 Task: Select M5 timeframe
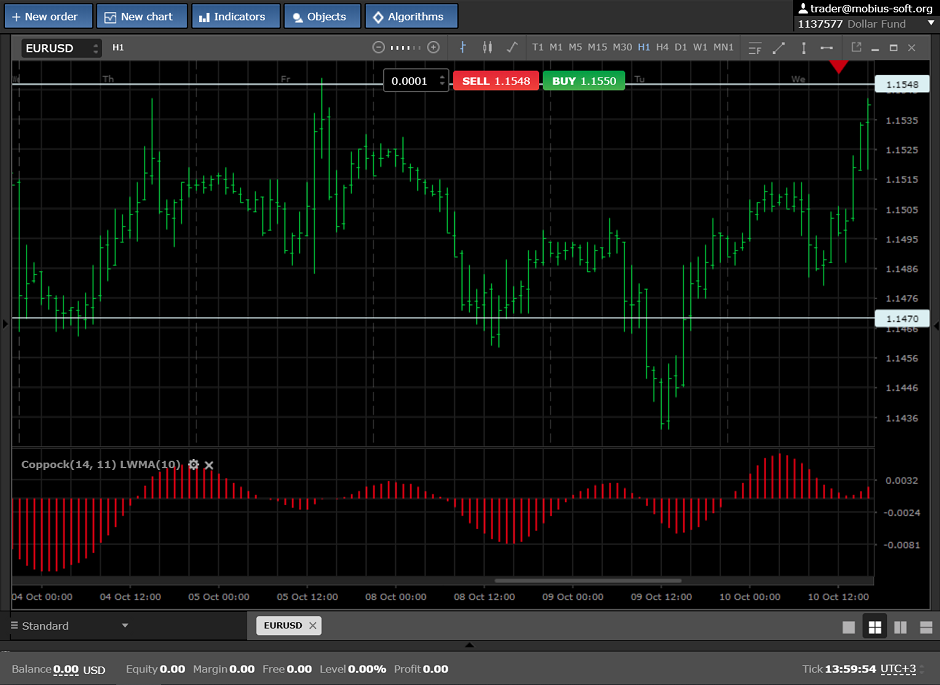575,47
